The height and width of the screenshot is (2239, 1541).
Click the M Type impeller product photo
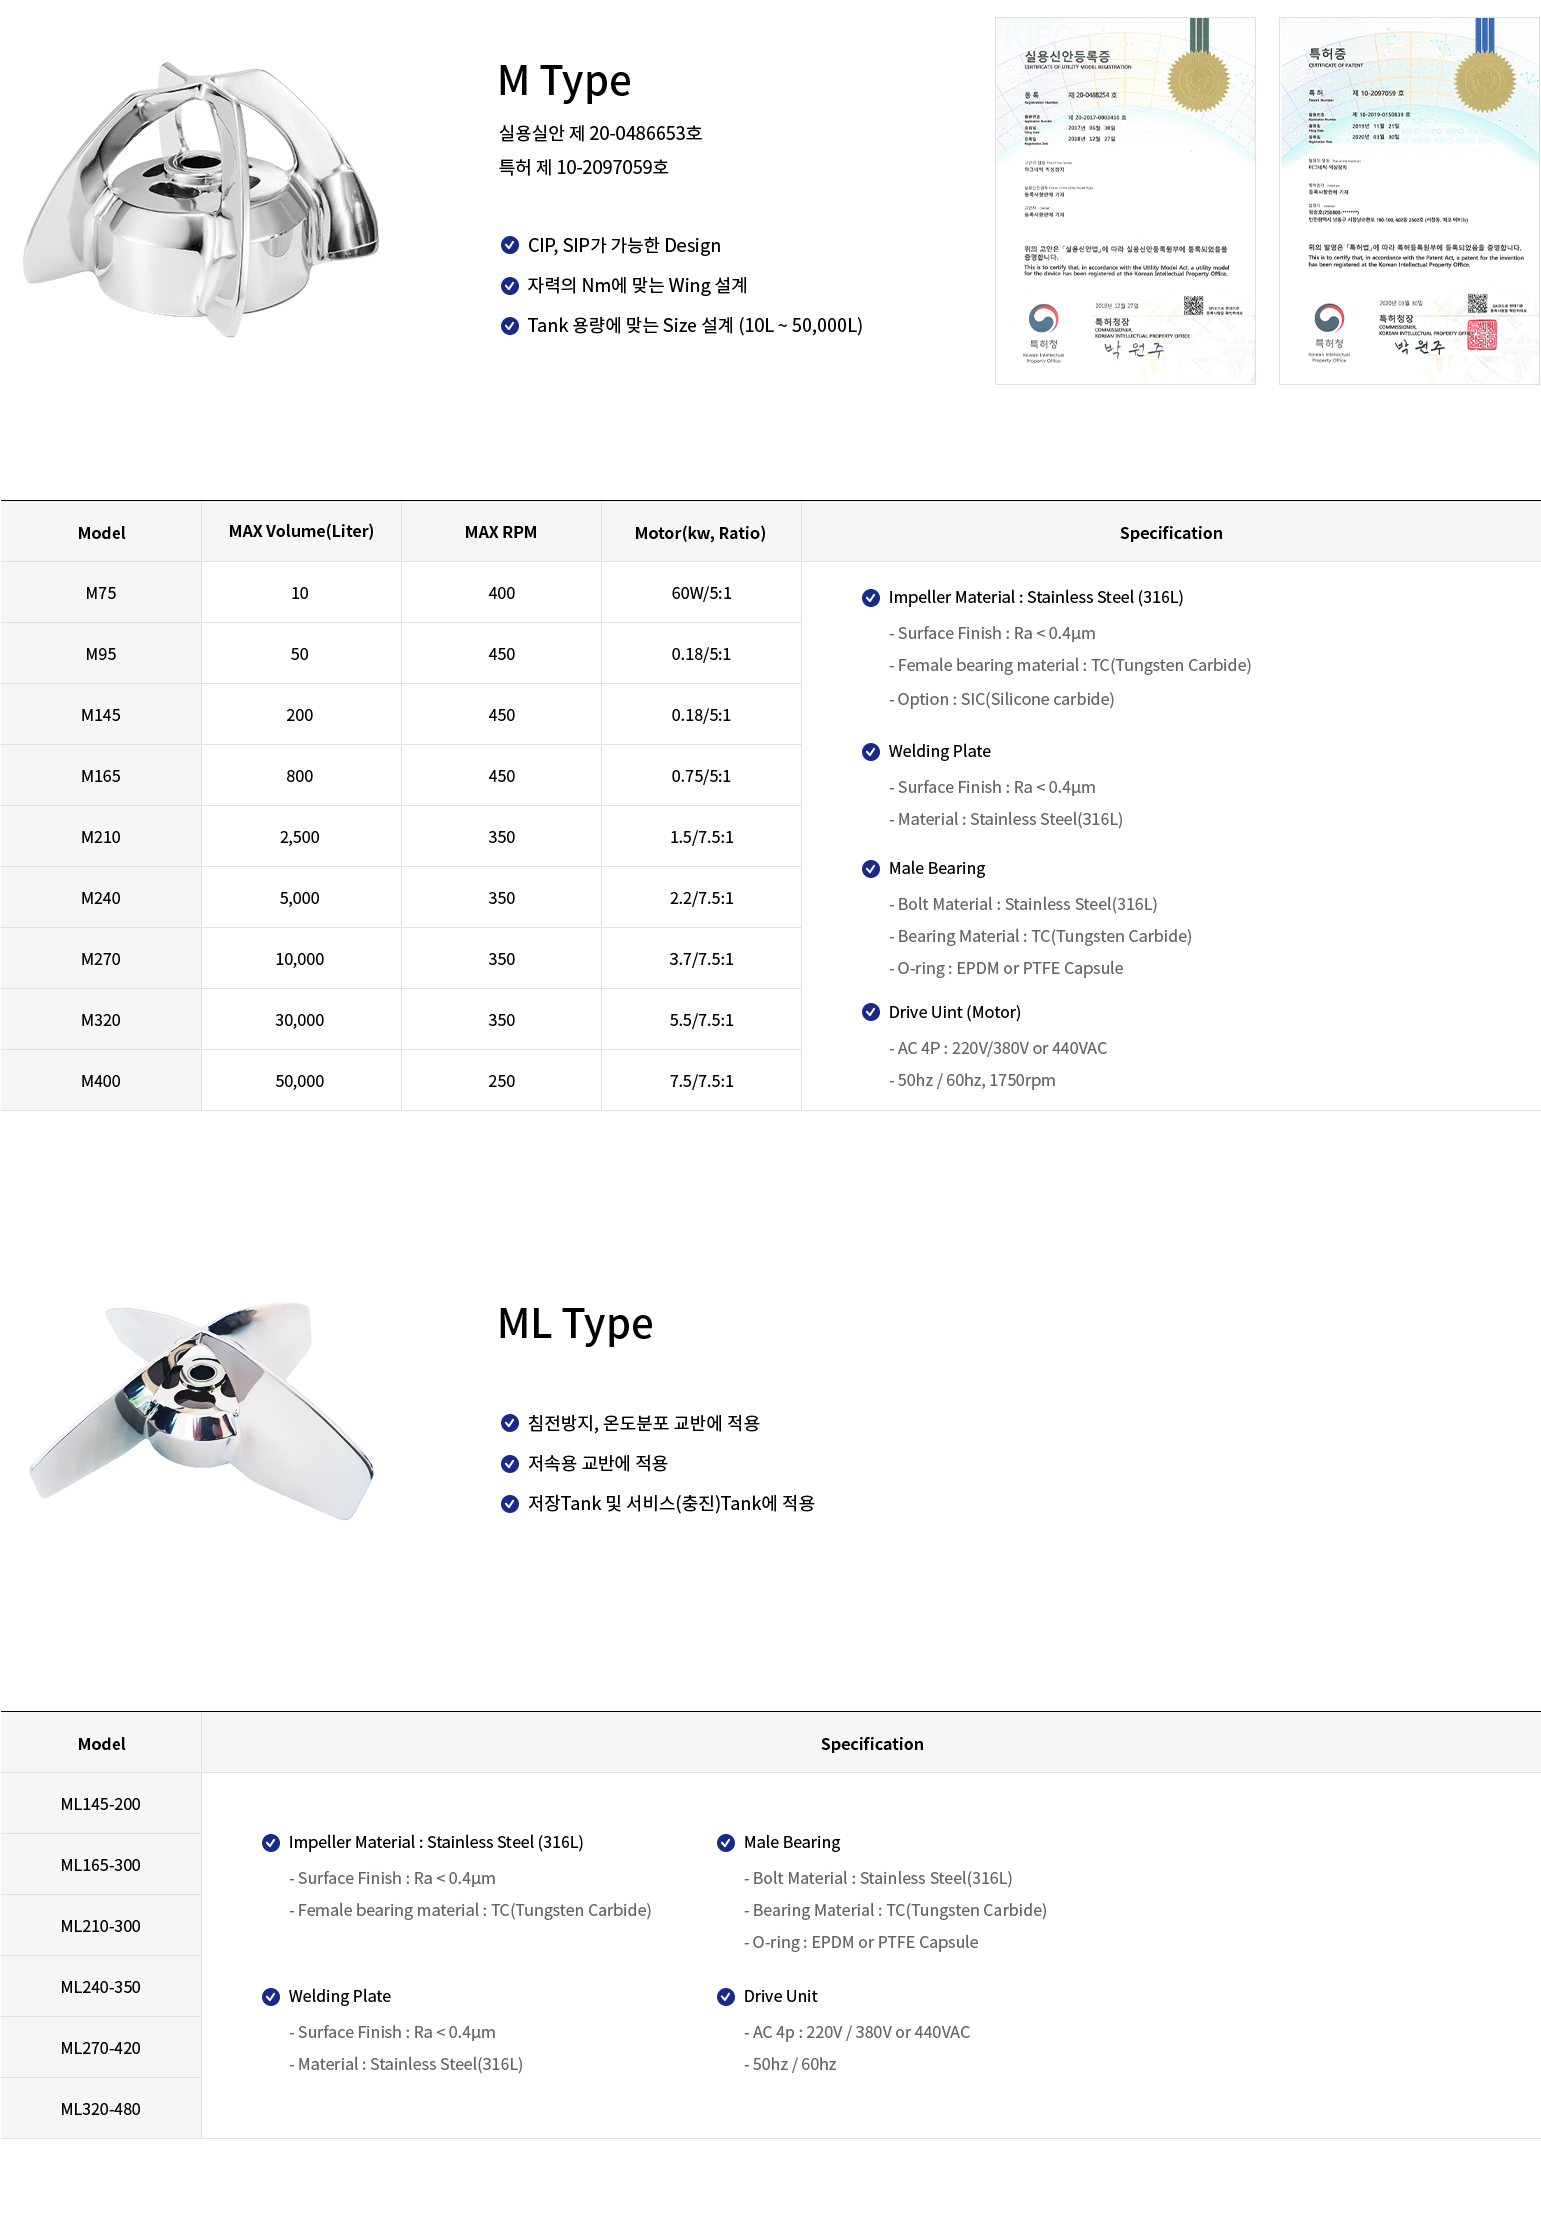click(201, 200)
